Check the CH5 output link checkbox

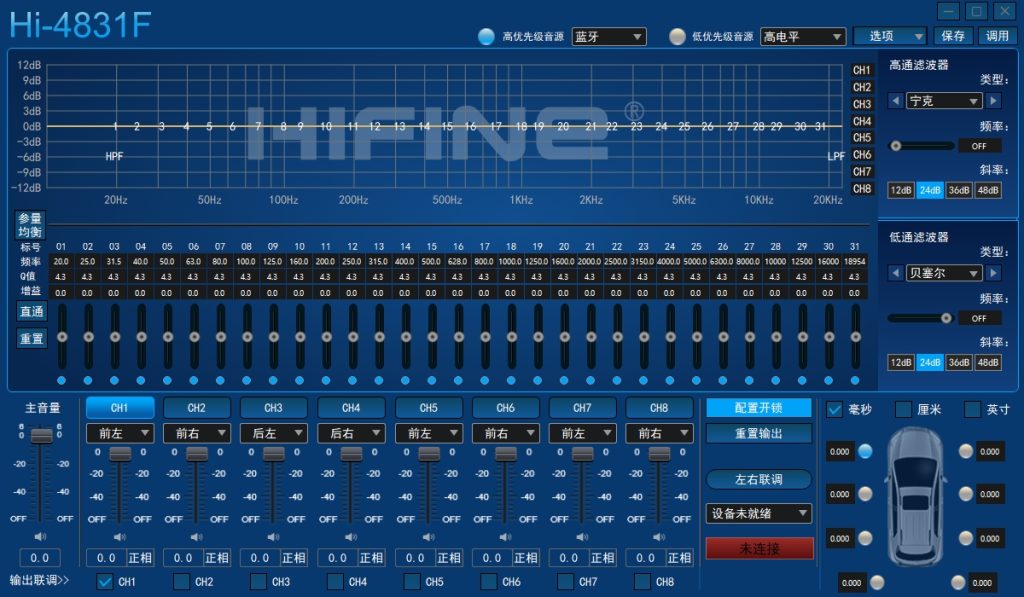tap(412, 581)
